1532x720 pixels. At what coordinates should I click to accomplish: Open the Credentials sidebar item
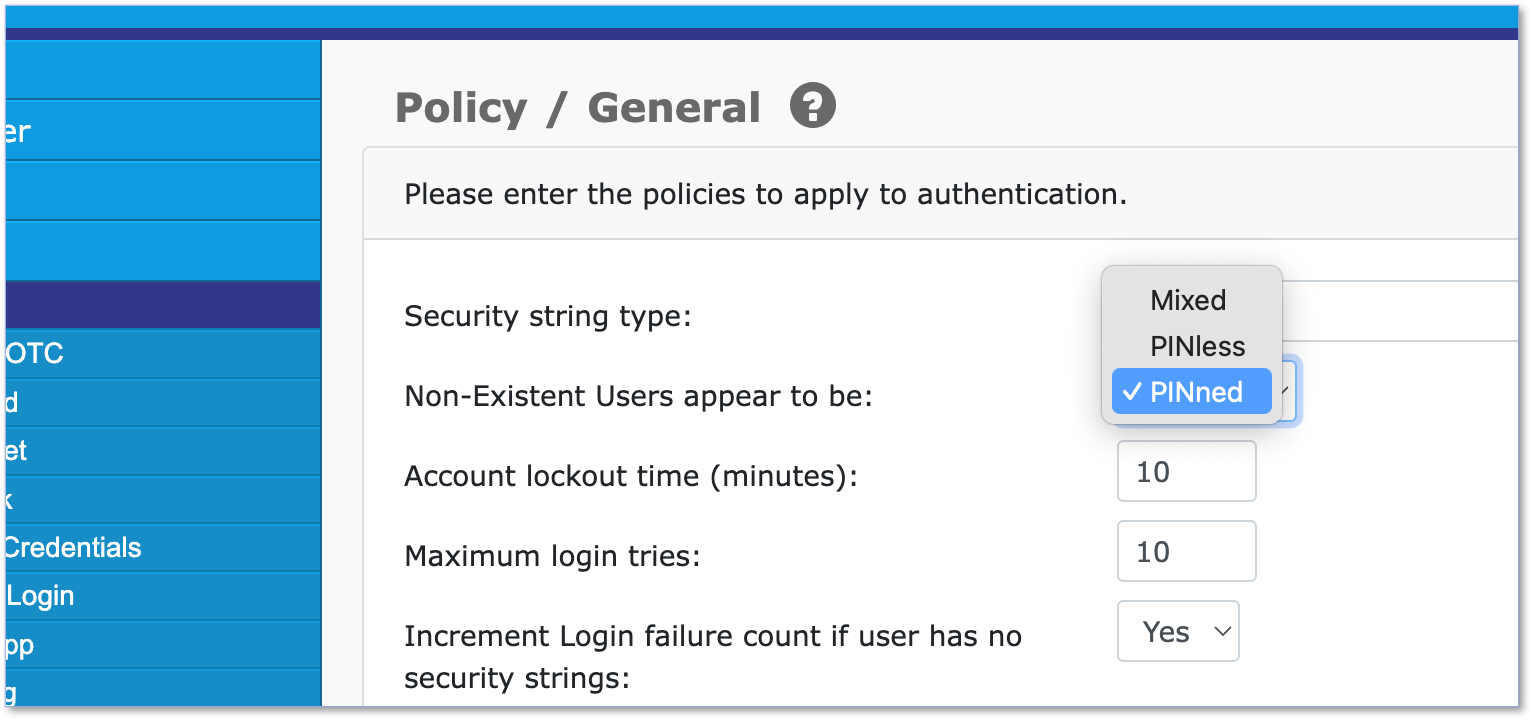(162, 548)
